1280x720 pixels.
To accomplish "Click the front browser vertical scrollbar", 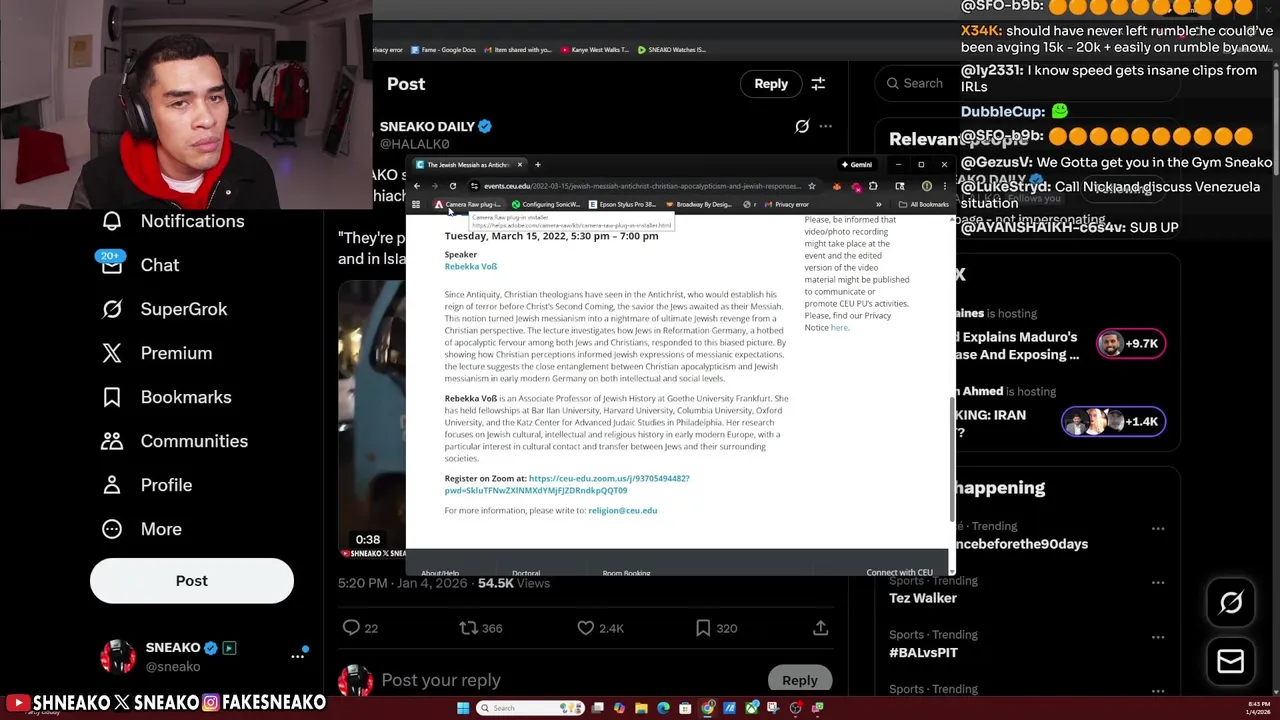I will (x=952, y=458).
